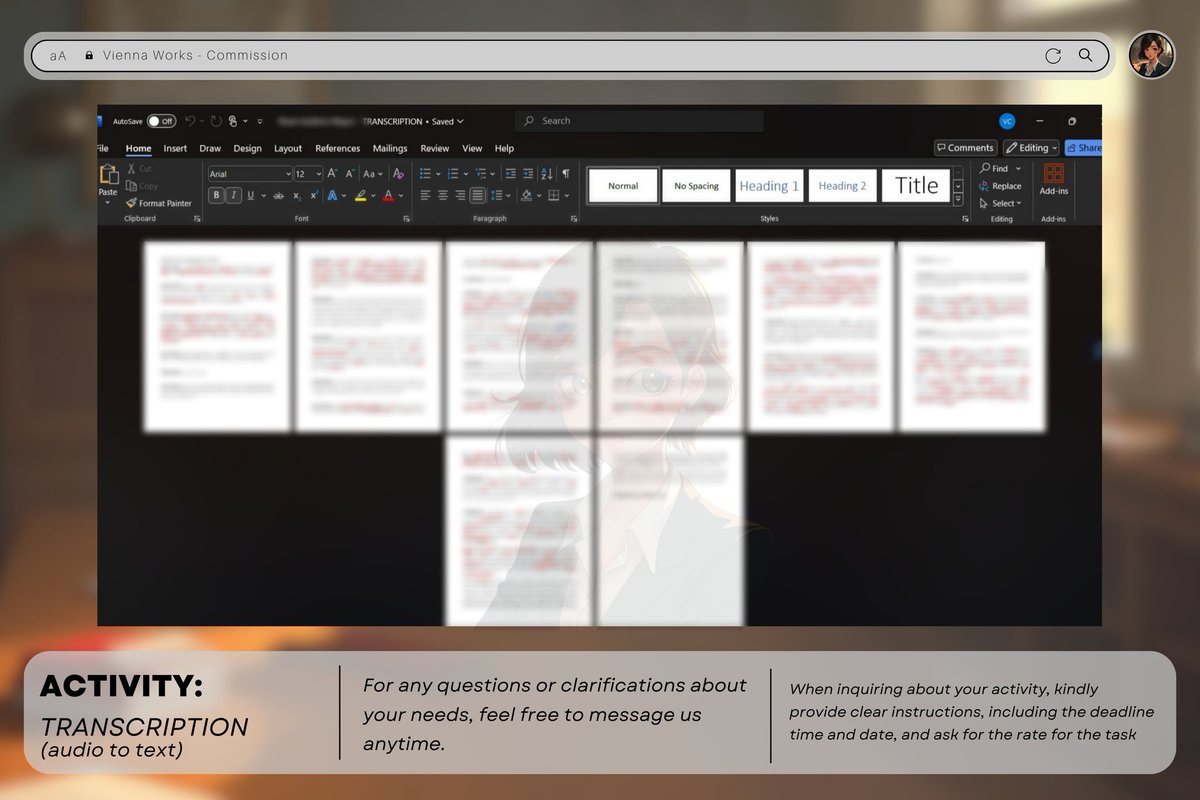Click the Shading paint bucket icon
1200x800 pixels.
[527, 196]
